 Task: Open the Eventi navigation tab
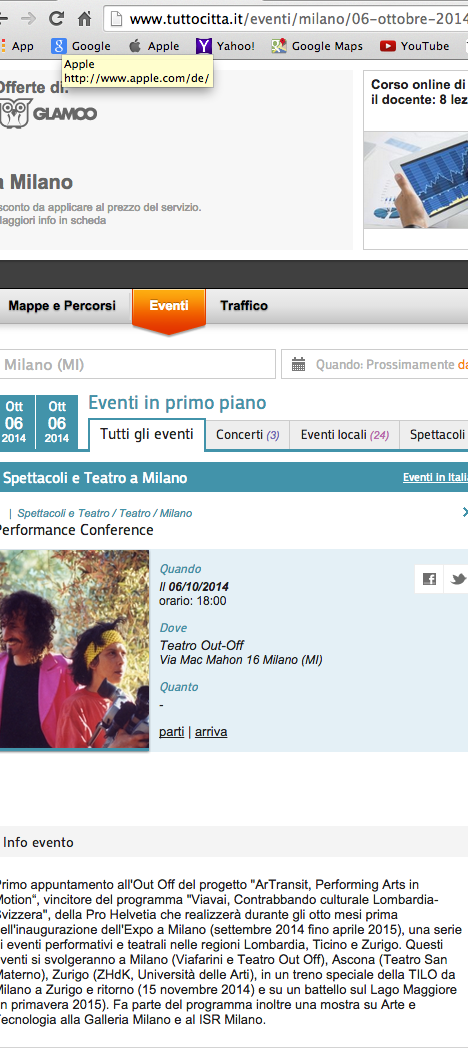coord(168,306)
